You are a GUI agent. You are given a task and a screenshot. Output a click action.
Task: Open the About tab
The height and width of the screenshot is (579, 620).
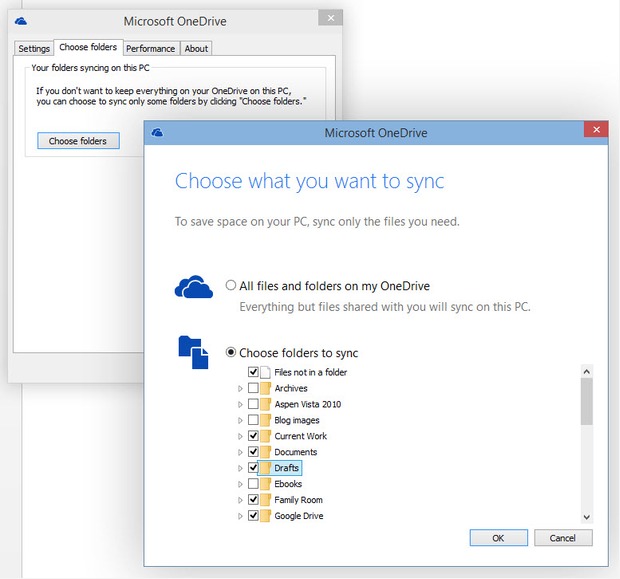(196, 49)
